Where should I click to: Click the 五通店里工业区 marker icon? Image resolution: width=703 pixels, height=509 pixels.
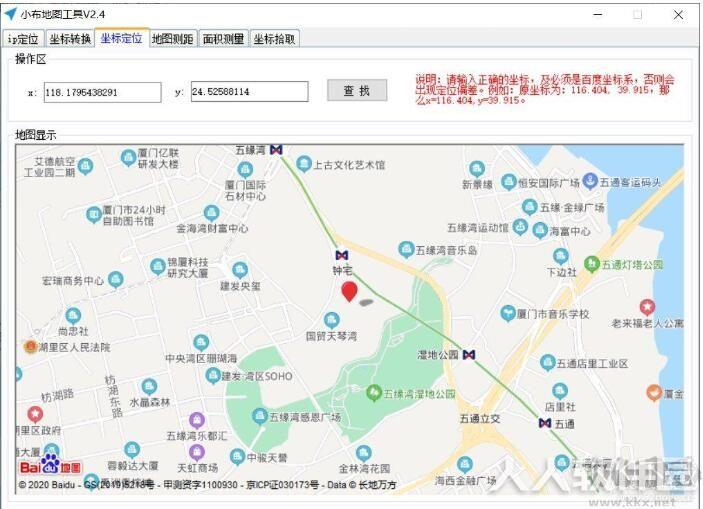[547, 362]
